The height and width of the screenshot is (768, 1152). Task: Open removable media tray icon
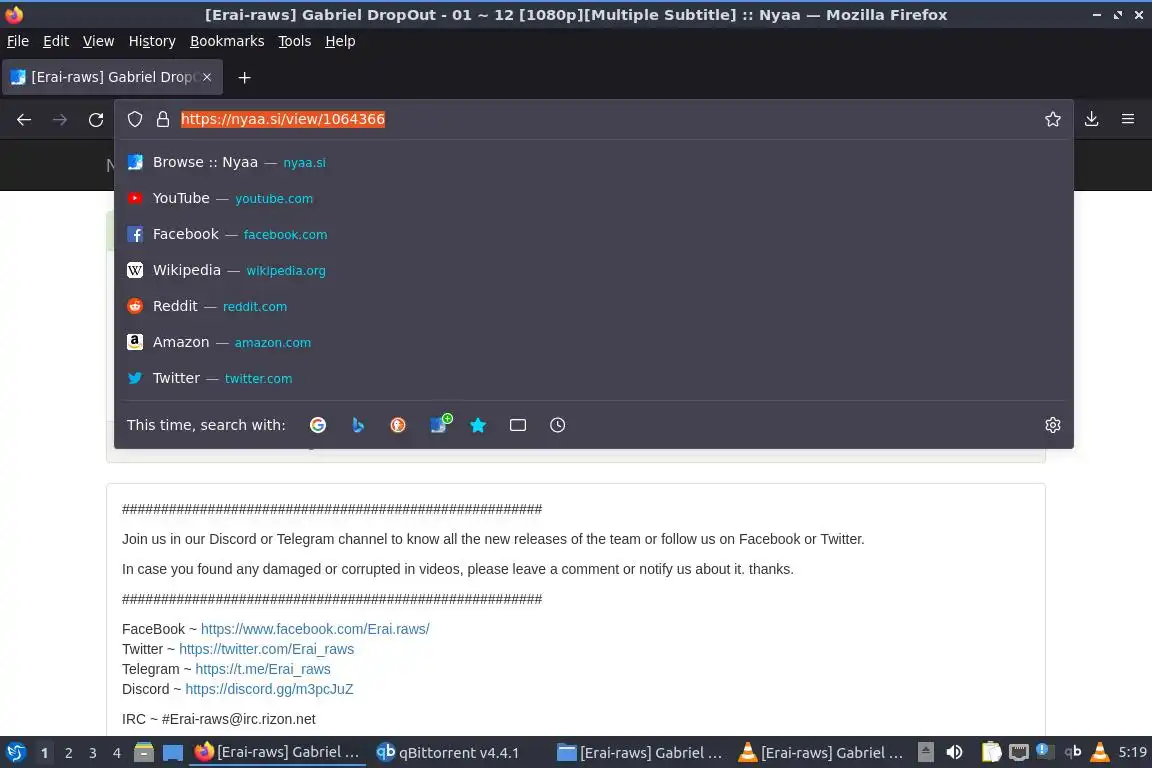[x=926, y=753]
